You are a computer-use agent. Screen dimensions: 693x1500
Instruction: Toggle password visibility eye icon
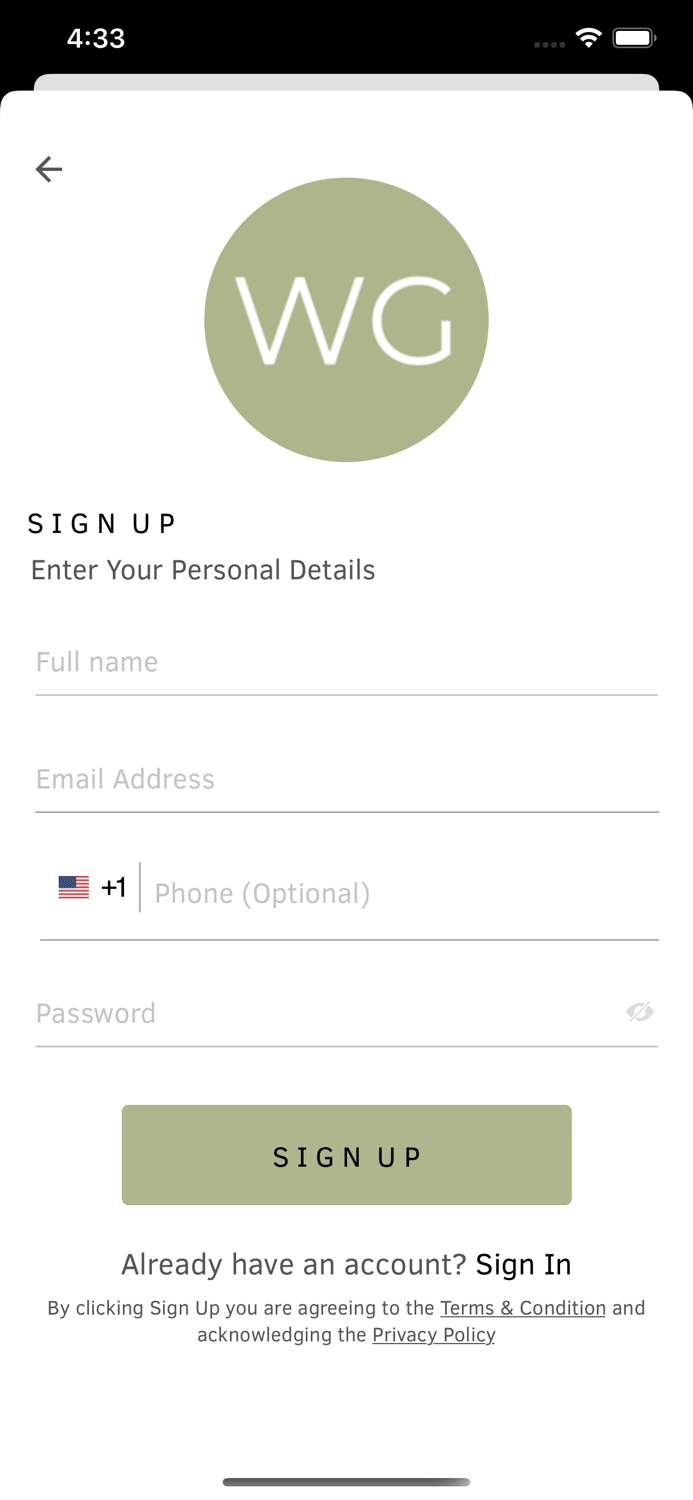point(639,1012)
